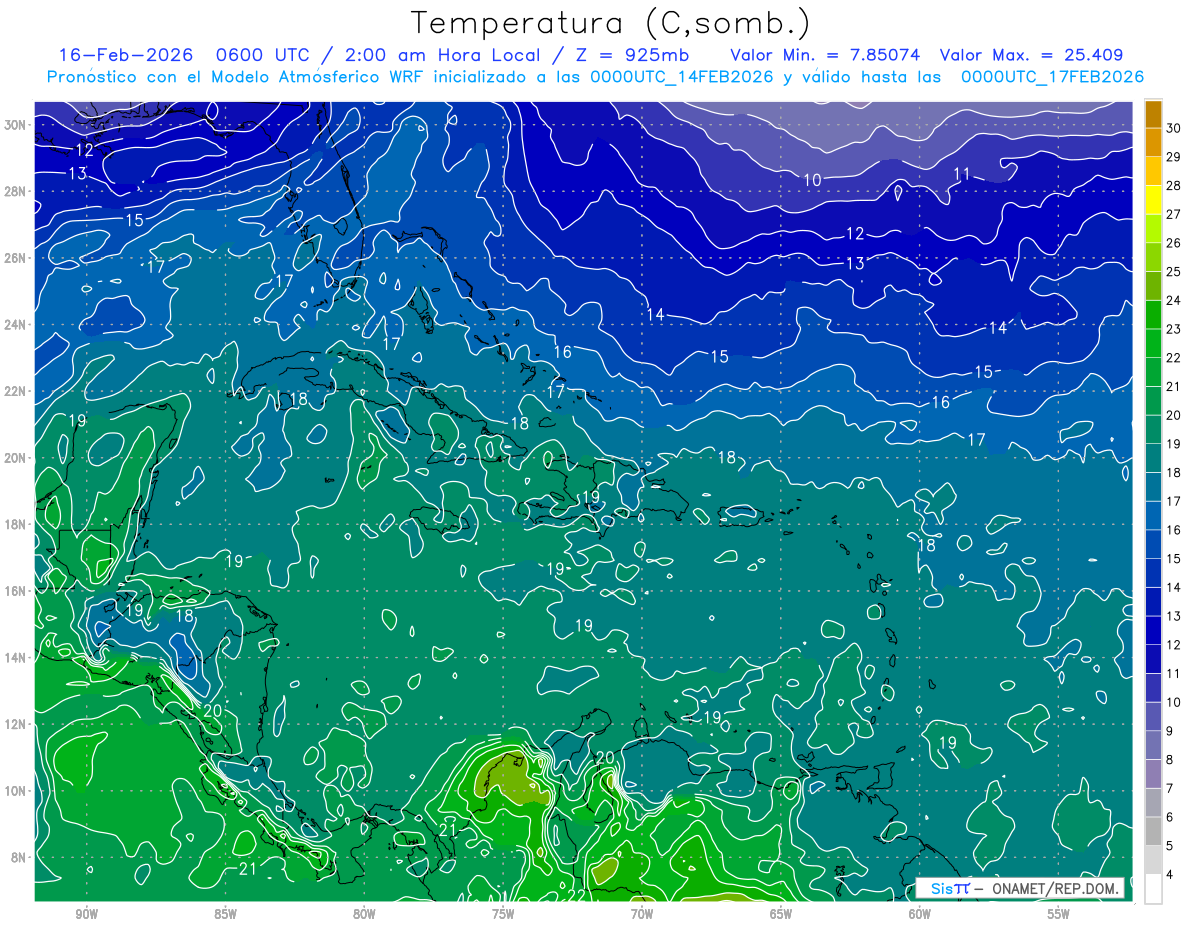The image size is (1200, 927).
Task: Click the 8N latitude label
Action: pyautogui.click(x=19, y=857)
